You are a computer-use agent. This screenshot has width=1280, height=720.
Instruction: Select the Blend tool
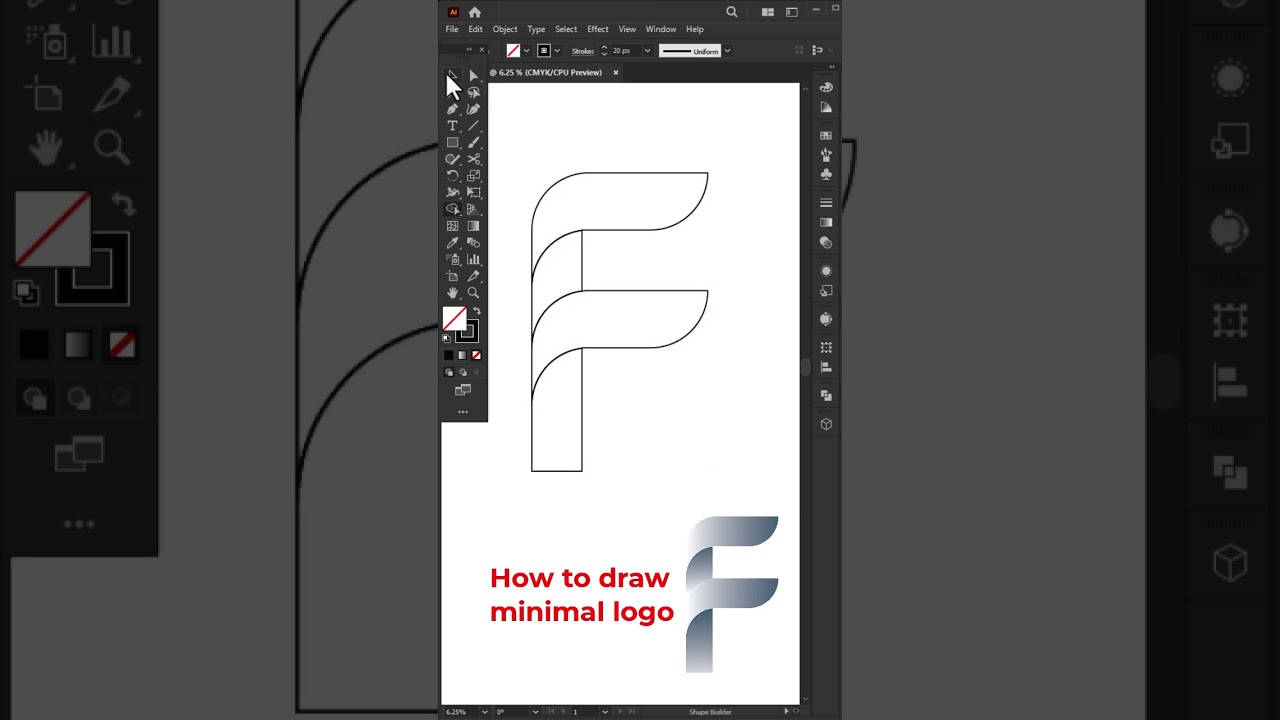pos(473,243)
